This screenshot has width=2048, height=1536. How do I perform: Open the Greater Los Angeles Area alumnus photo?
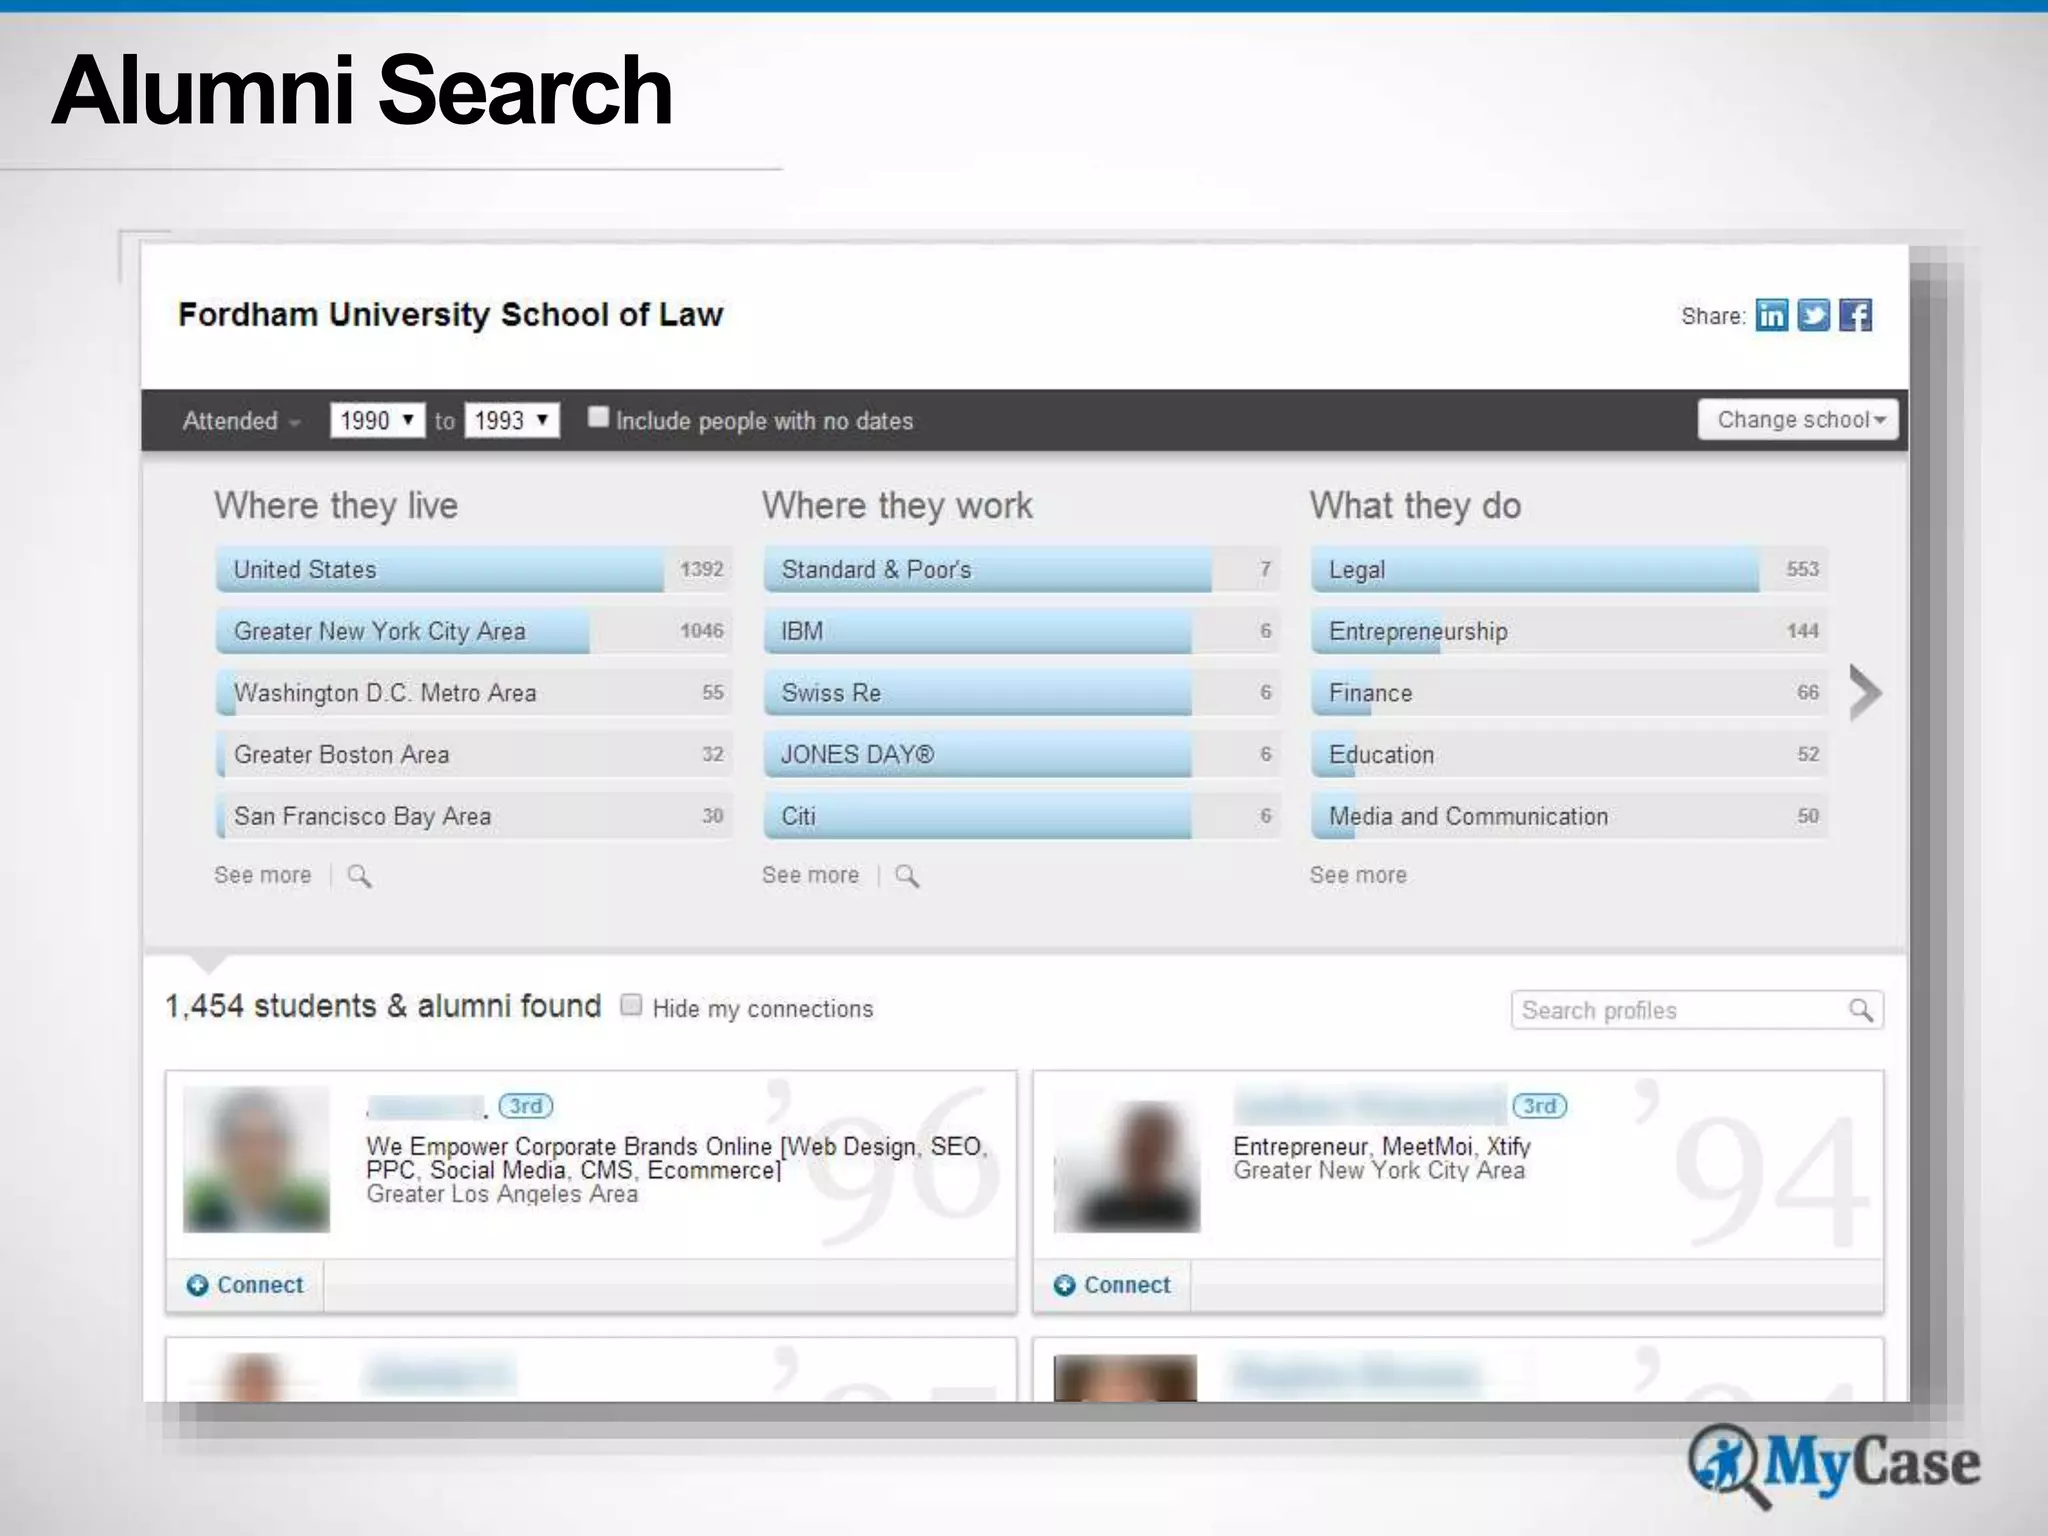(256, 1159)
